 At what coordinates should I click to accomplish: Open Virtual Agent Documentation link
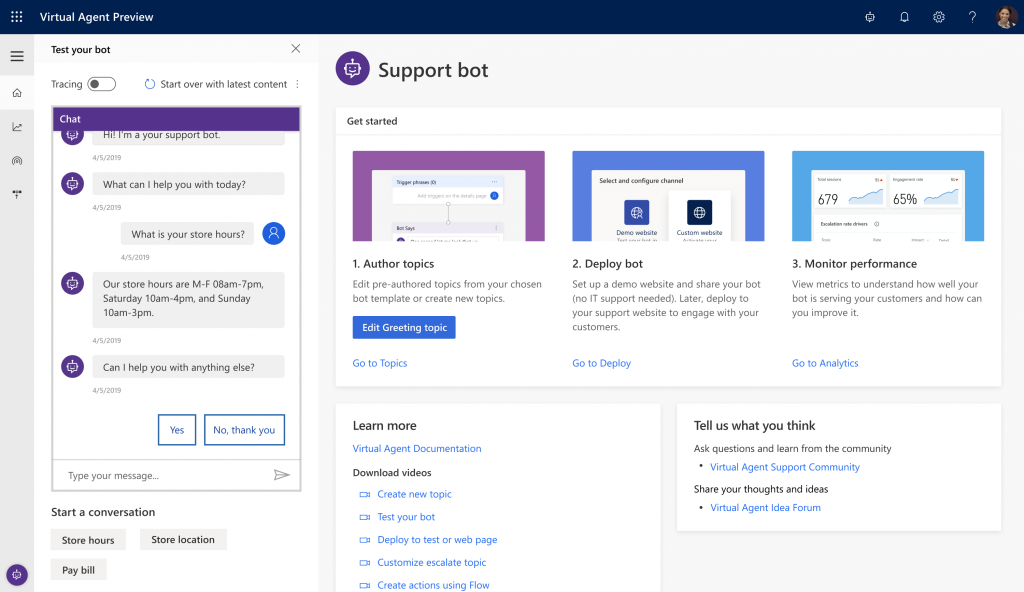point(417,449)
